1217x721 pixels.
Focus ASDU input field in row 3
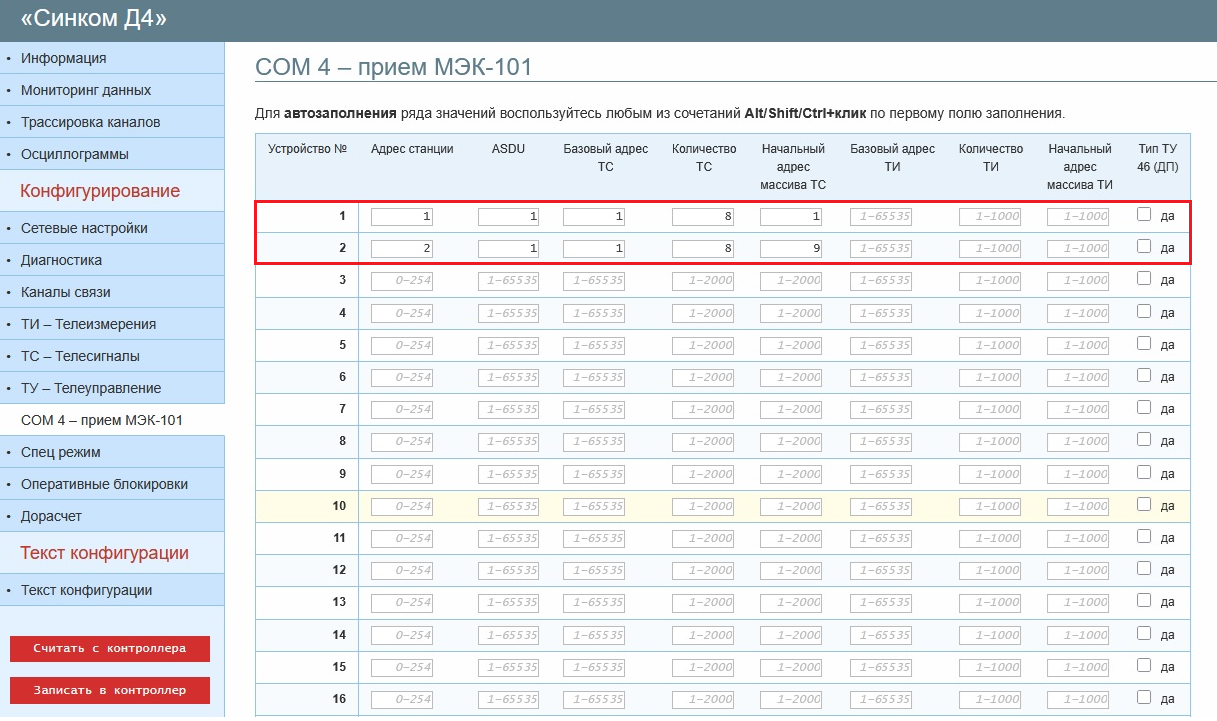tap(509, 281)
